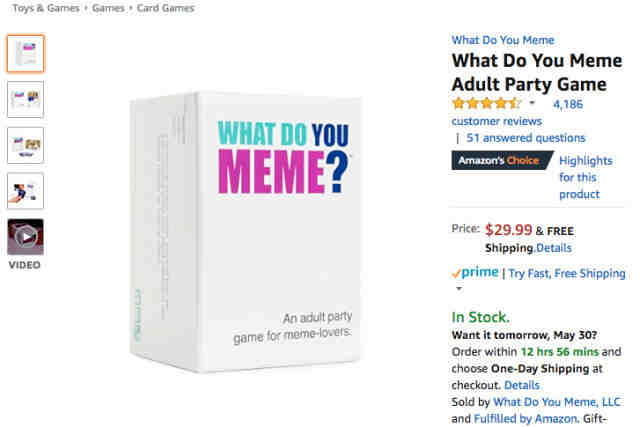Select the second product image thumbnail
The width and height of the screenshot is (640, 427).
tap(25, 100)
